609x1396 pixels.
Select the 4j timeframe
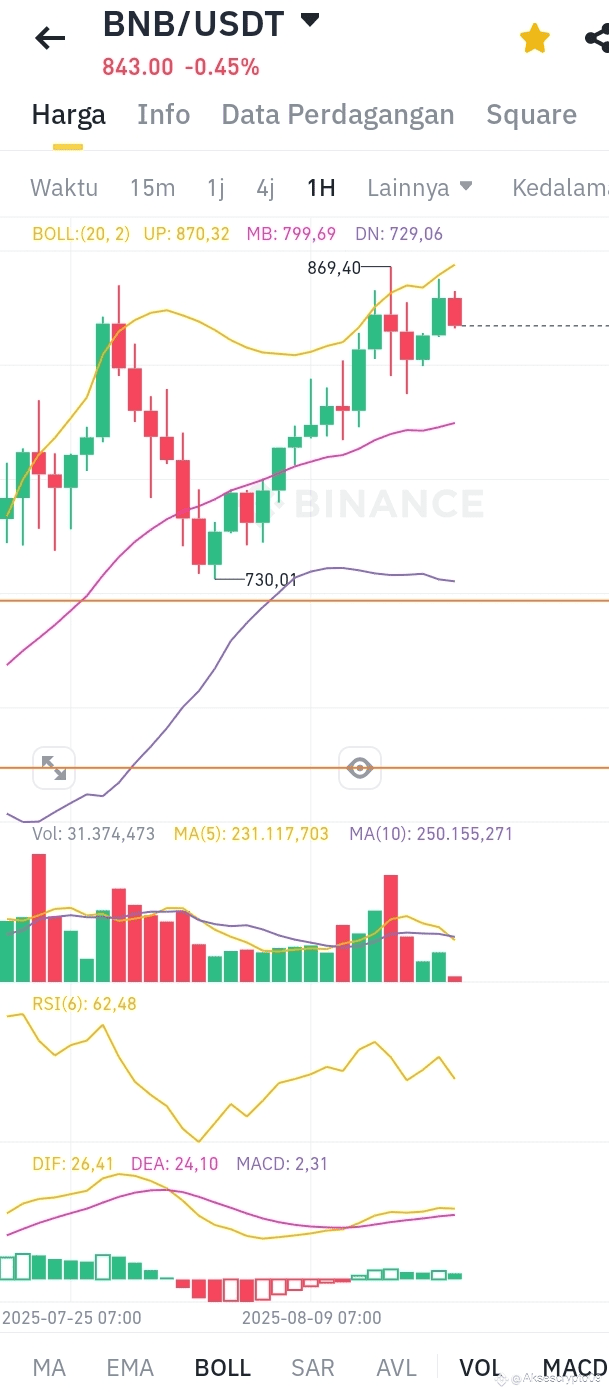point(265,187)
